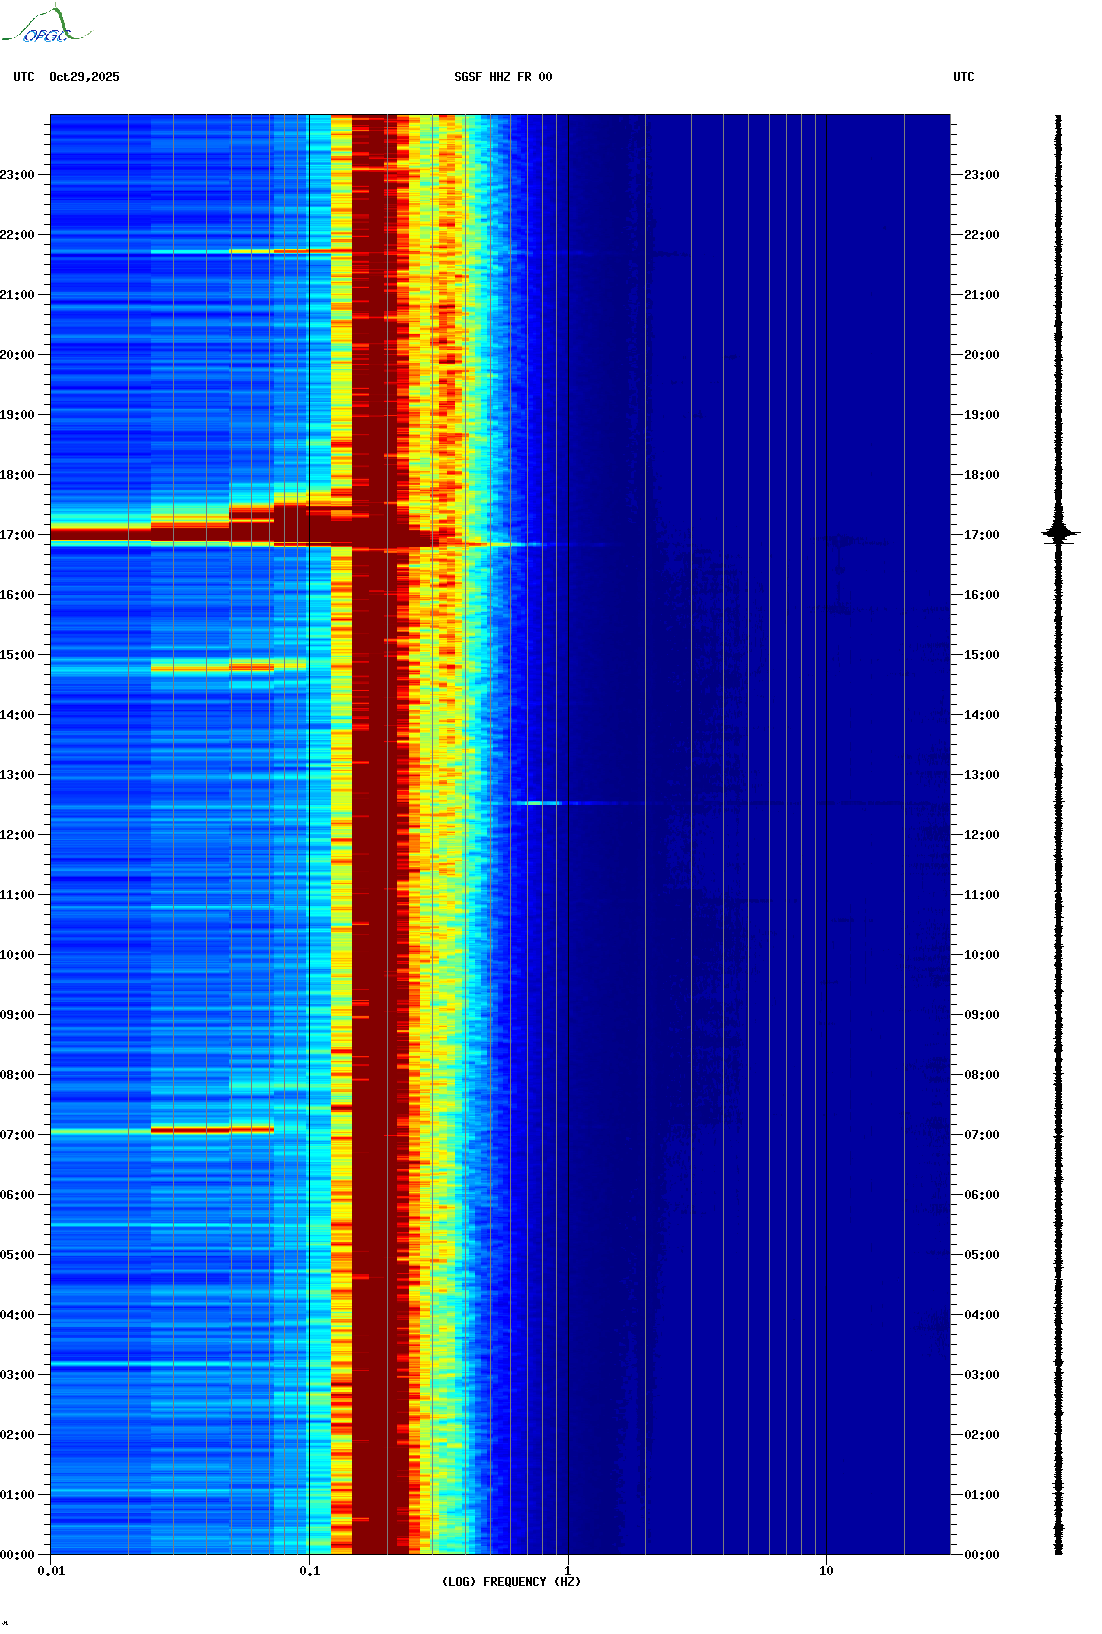Click the 0.01 frequency axis label

(x=51, y=1571)
